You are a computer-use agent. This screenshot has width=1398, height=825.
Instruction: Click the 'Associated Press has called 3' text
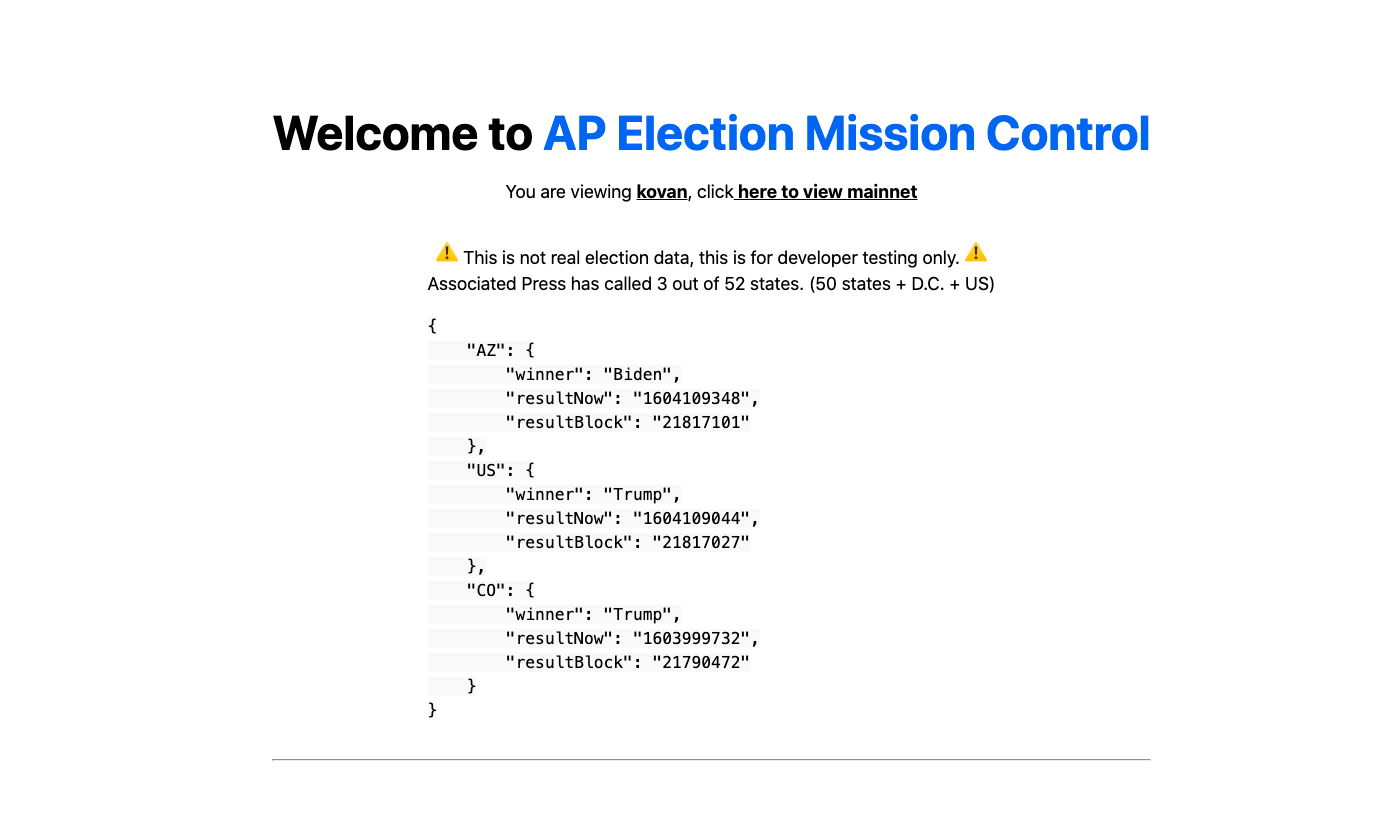click(x=547, y=284)
